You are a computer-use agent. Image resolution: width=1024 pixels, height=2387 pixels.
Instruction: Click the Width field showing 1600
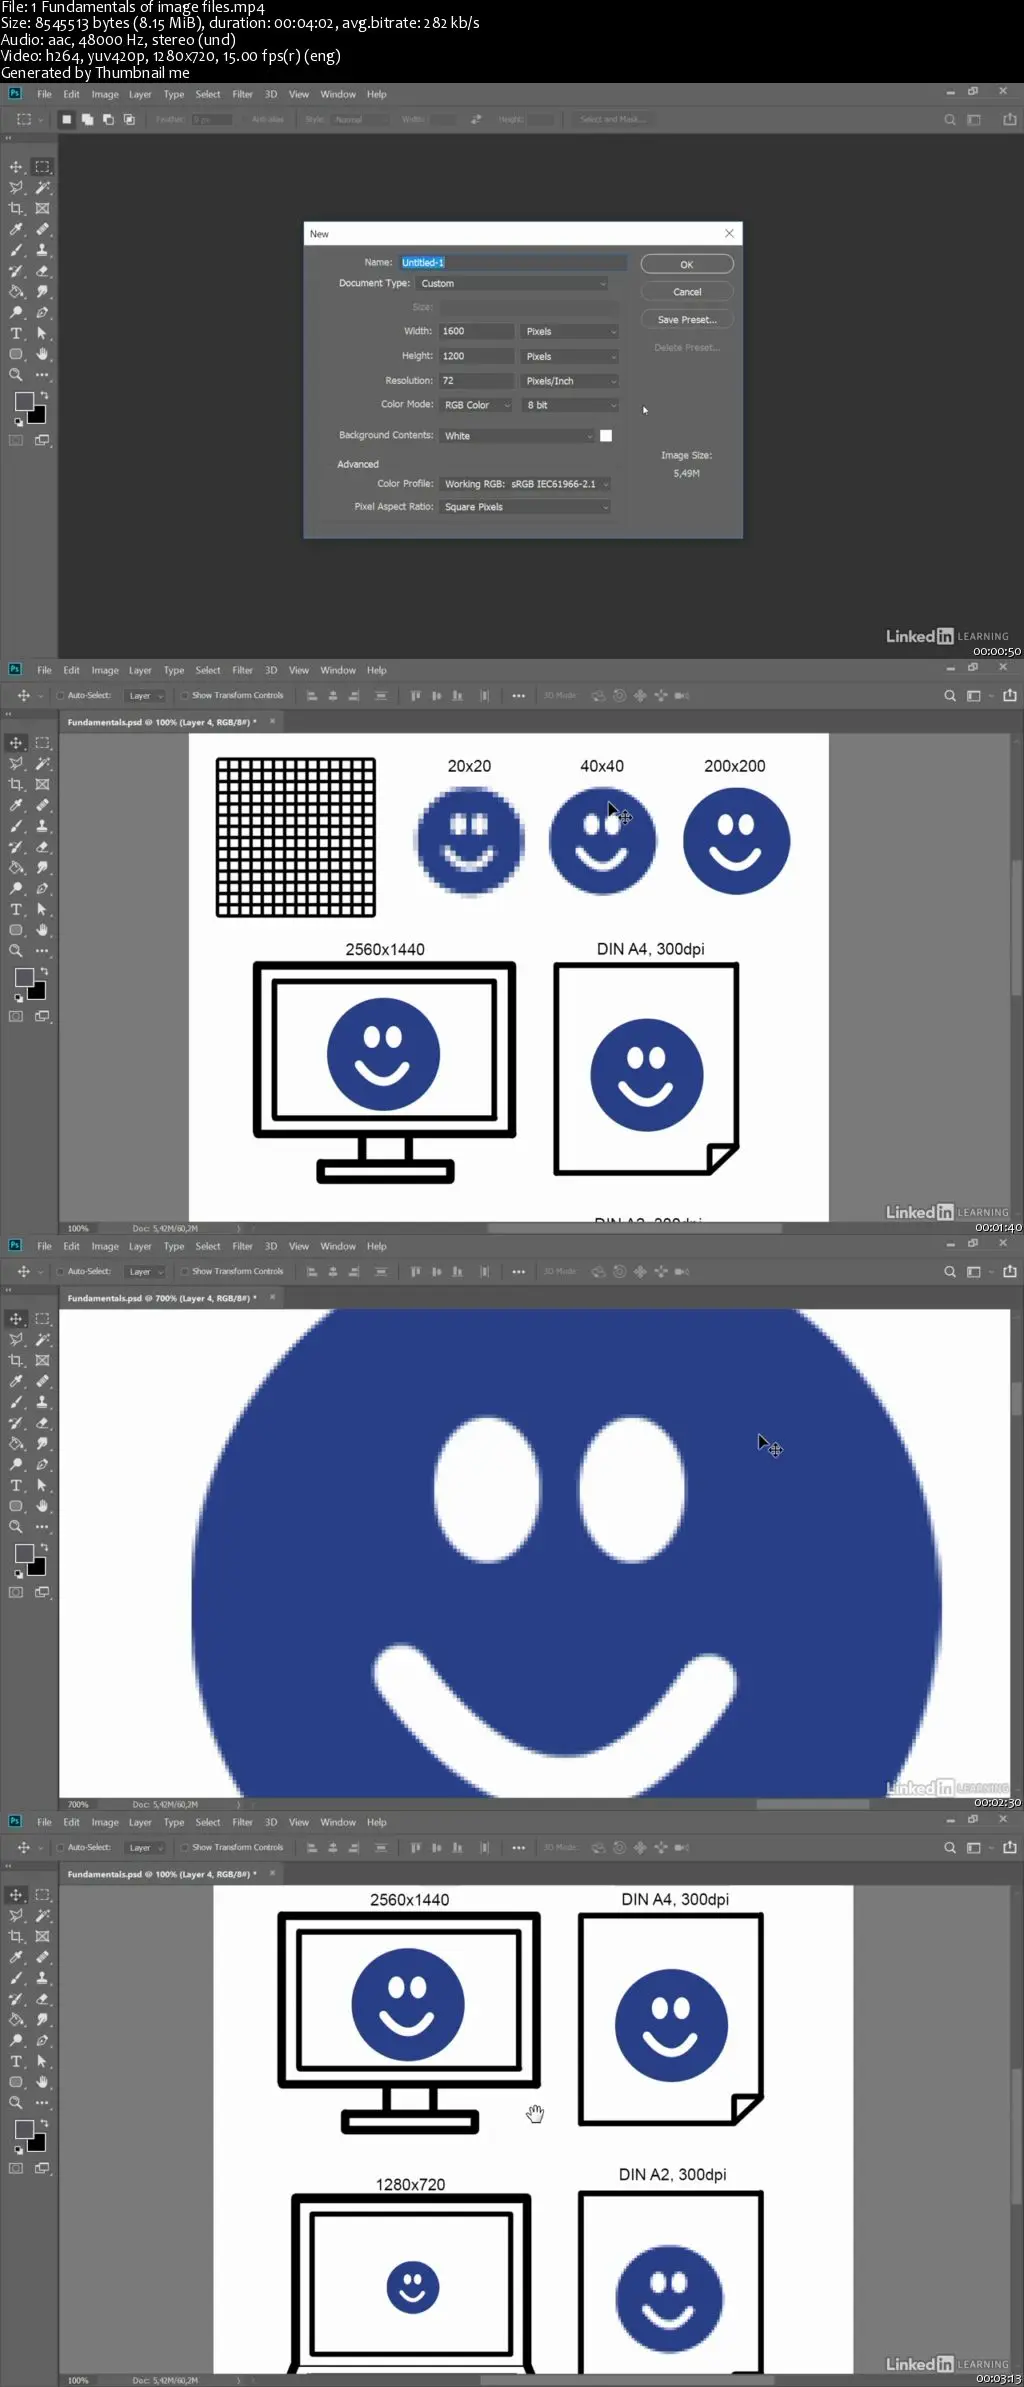tap(476, 331)
